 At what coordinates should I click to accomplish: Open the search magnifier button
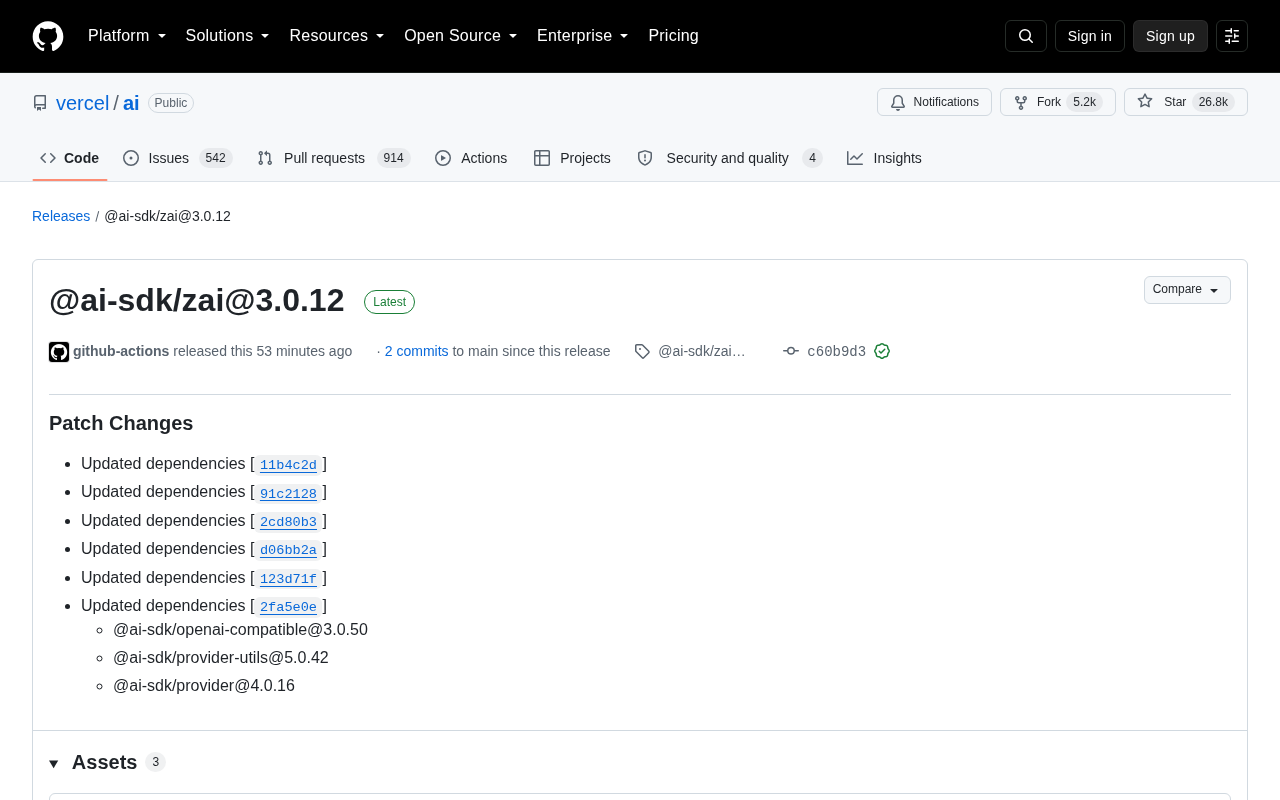(1026, 36)
